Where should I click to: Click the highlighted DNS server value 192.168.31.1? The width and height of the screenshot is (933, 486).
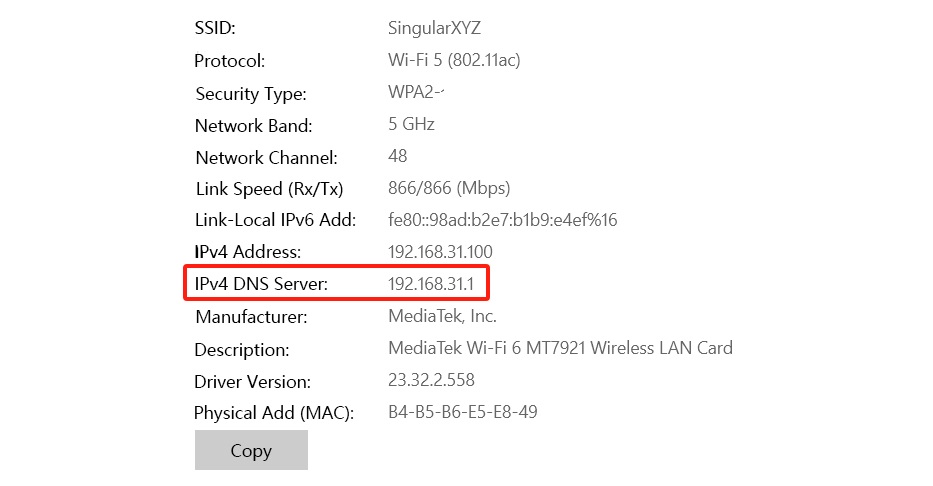[x=431, y=284]
